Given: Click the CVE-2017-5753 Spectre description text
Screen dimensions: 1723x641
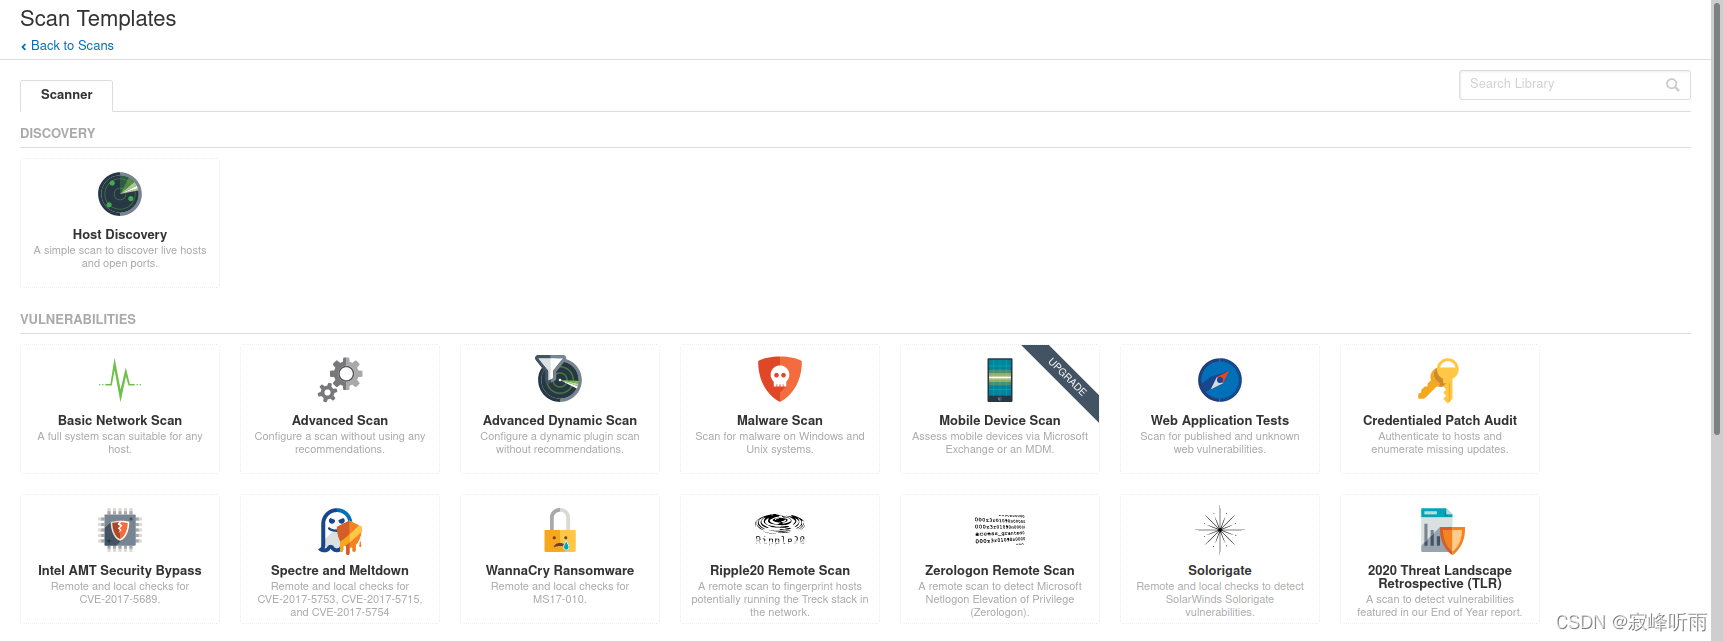Looking at the screenshot, I should [340, 600].
